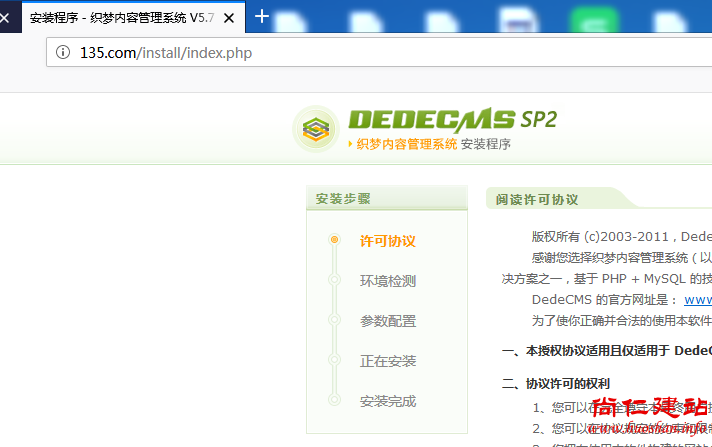Click the 安装步骤 panel header
The height and width of the screenshot is (447, 712).
(387, 198)
